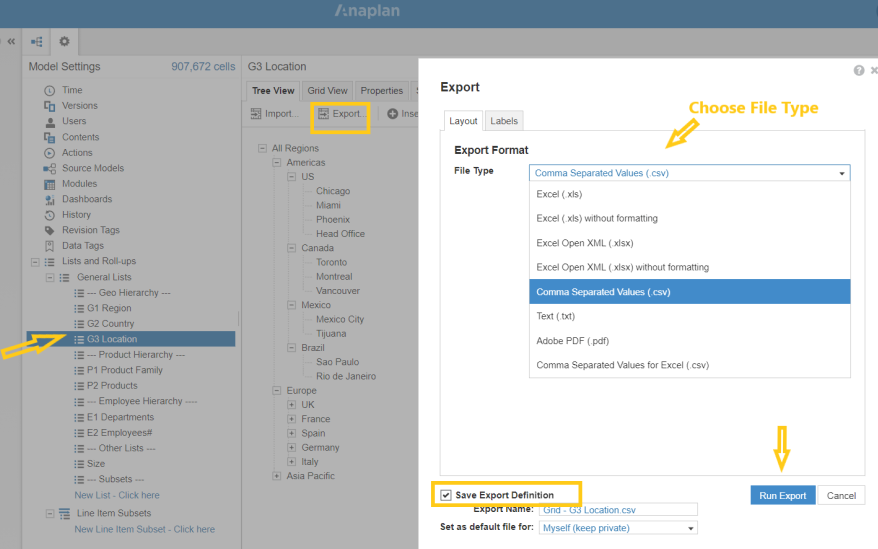Screen dimensions: 878x549
Task: Click the Run Export button
Action: [x=782, y=495]
